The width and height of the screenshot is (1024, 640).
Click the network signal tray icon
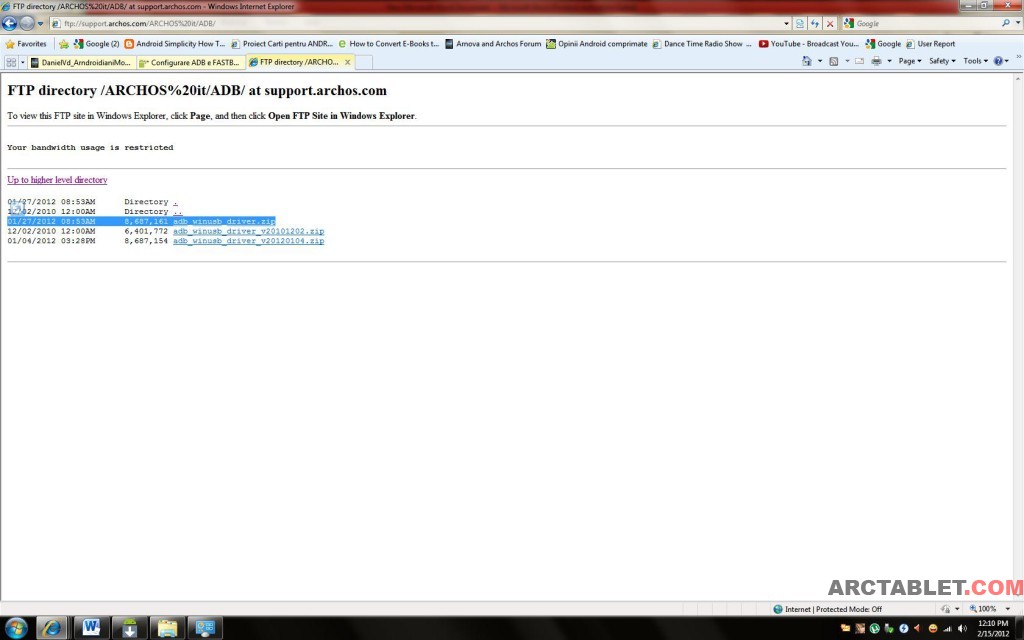947,629
